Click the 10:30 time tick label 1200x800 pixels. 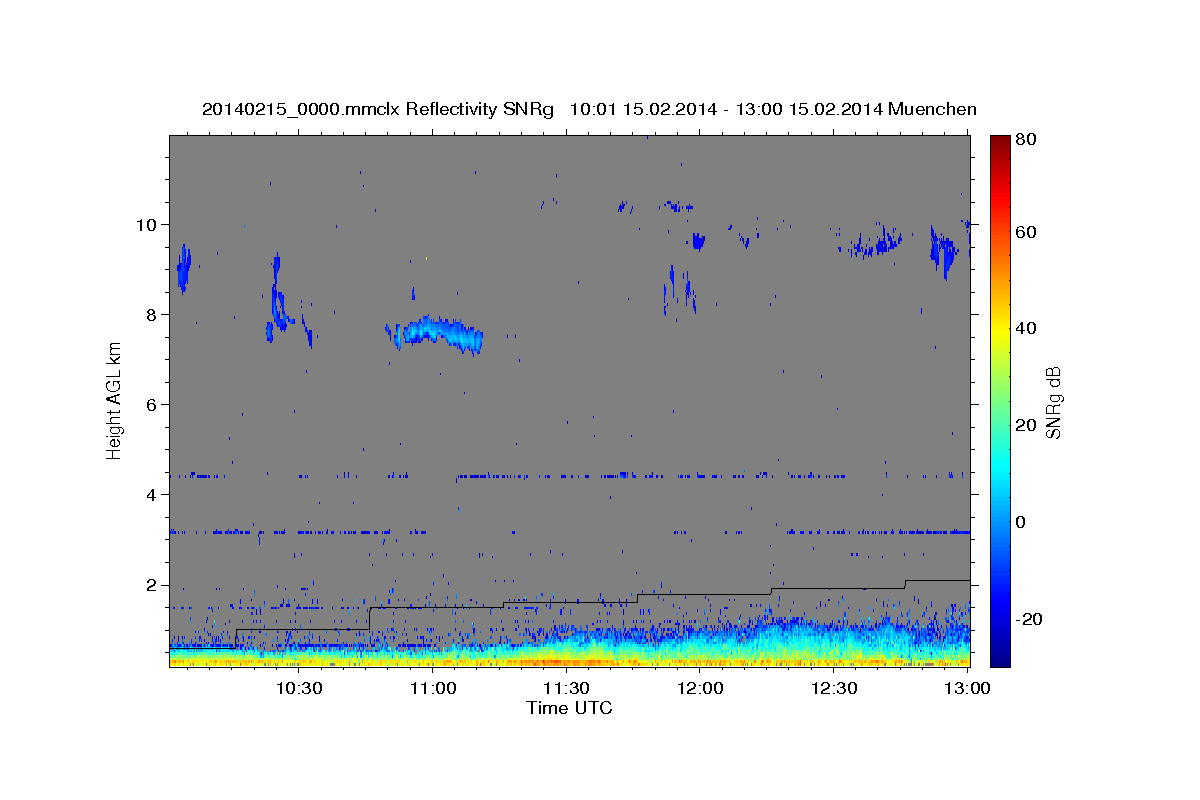299,688
